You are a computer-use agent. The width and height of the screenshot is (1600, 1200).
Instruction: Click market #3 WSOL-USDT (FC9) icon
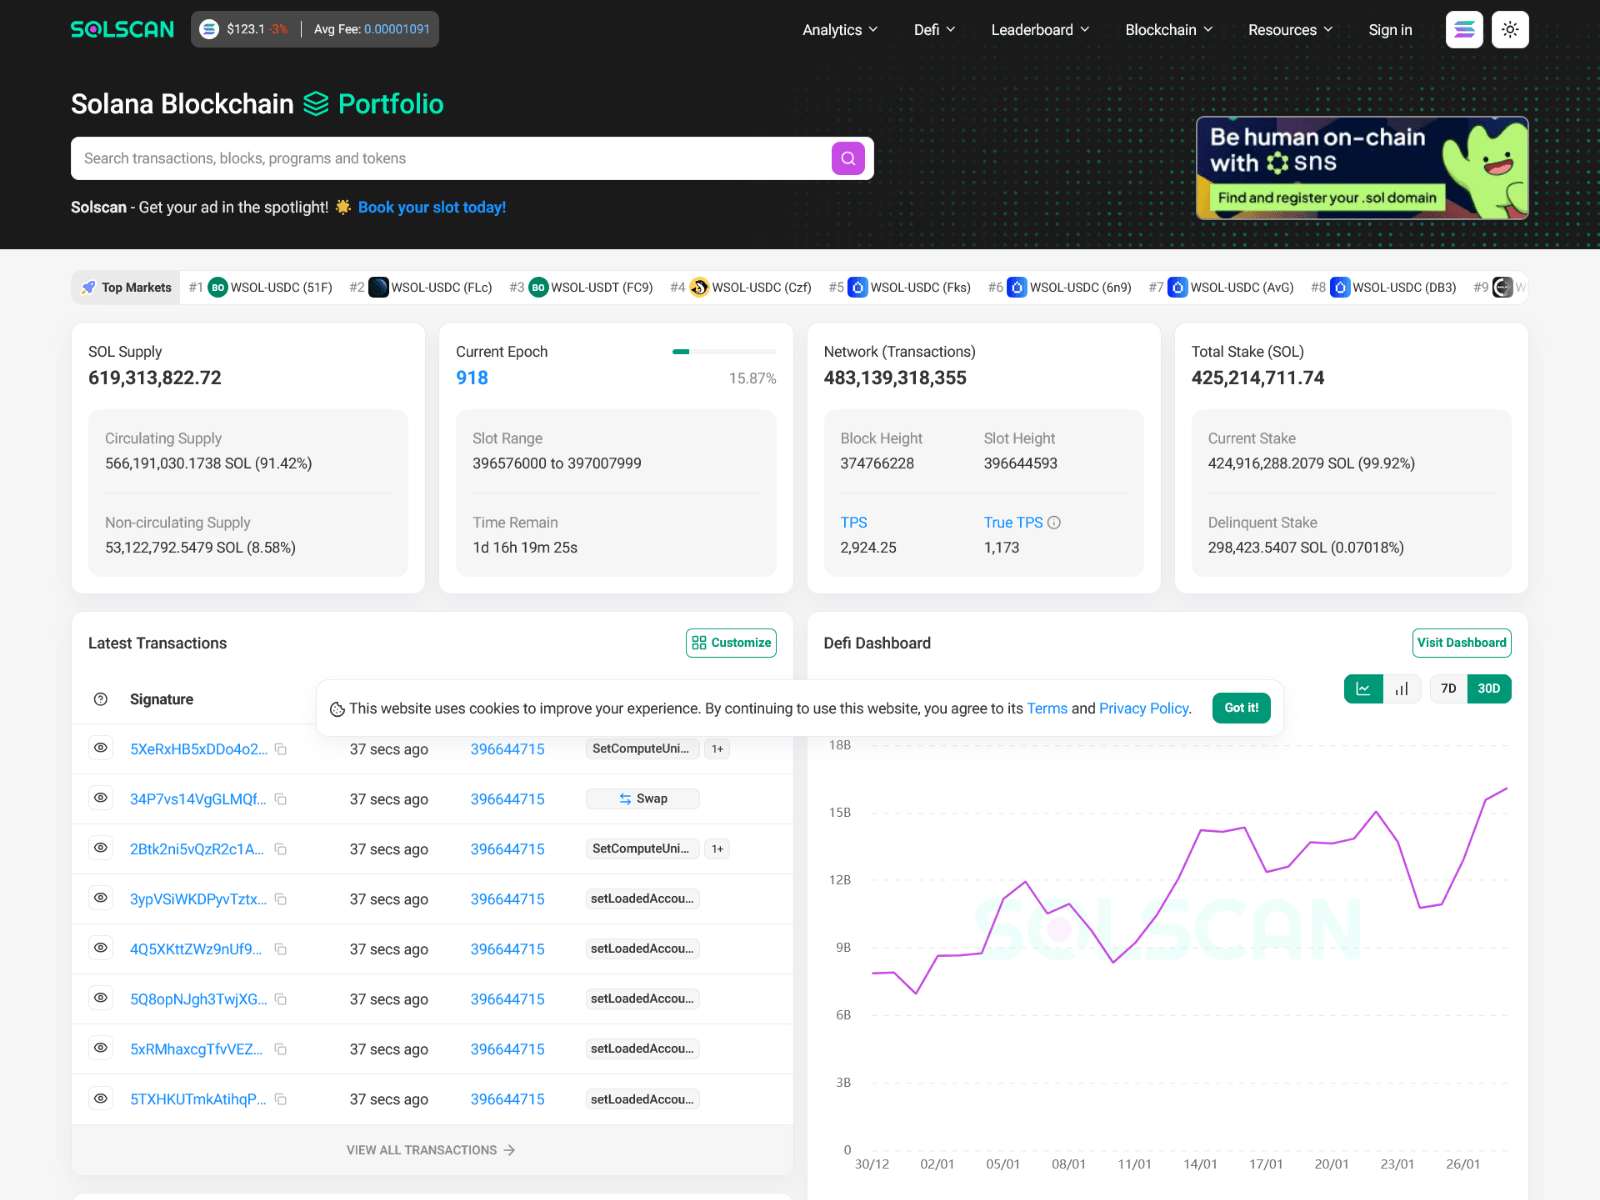[538, 287]
